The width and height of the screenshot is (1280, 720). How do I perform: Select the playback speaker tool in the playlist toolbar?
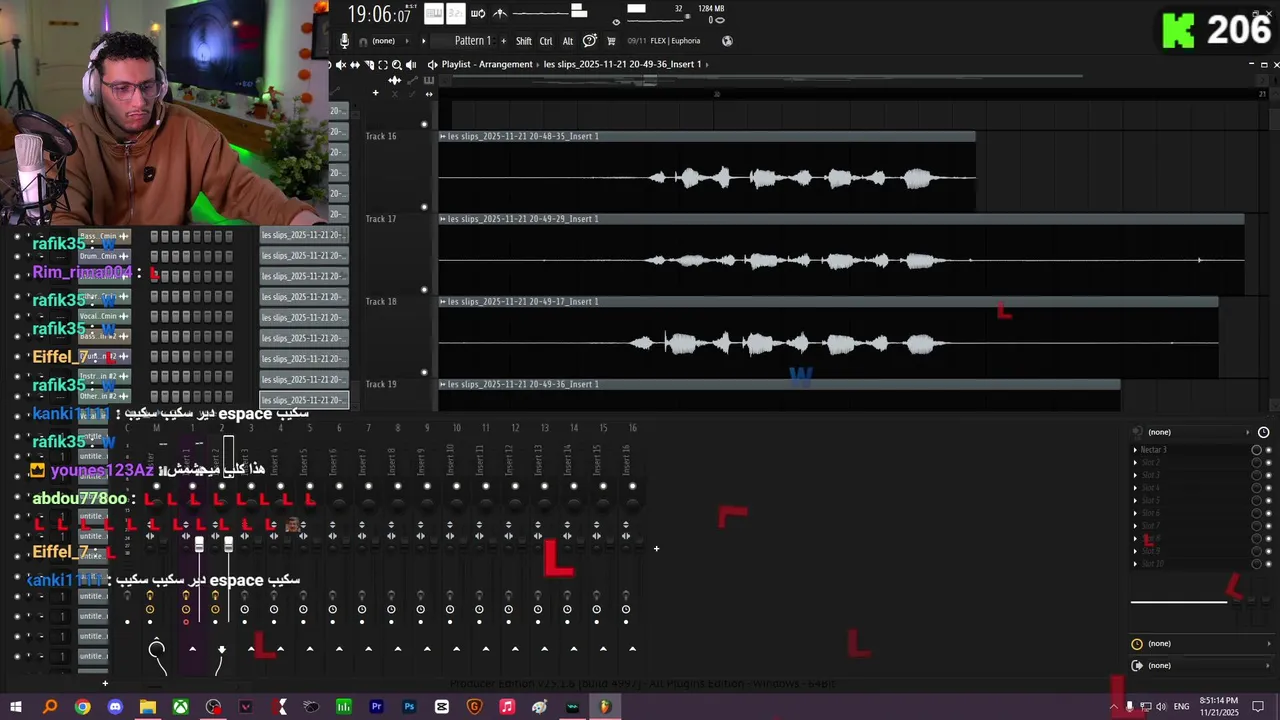pos(411,65)
